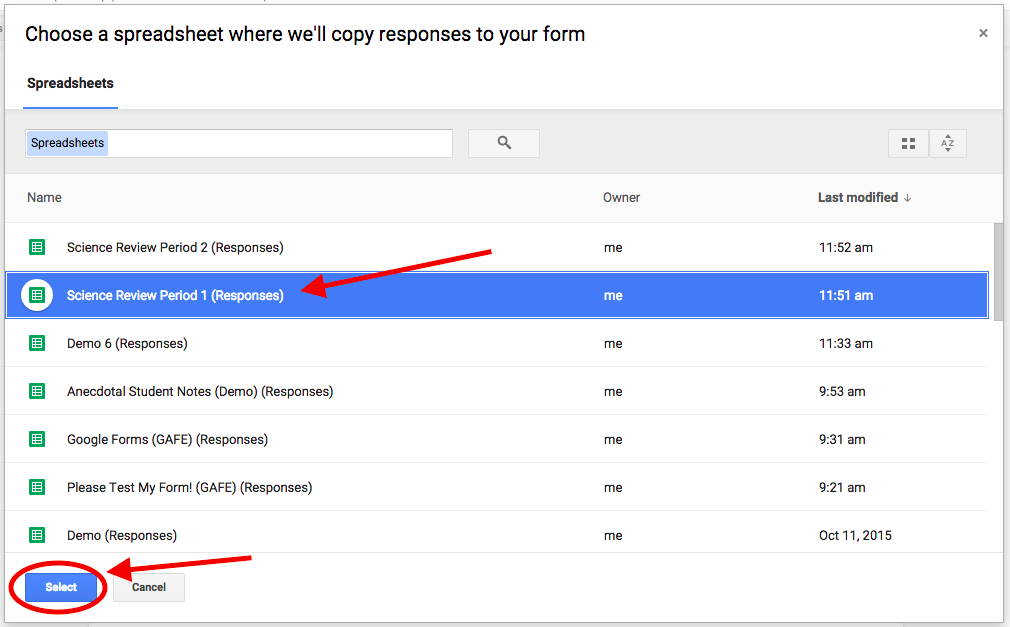Click the sheet icon for Google Forms (GAFE)

pyautogui.click(x=37, y=439)
